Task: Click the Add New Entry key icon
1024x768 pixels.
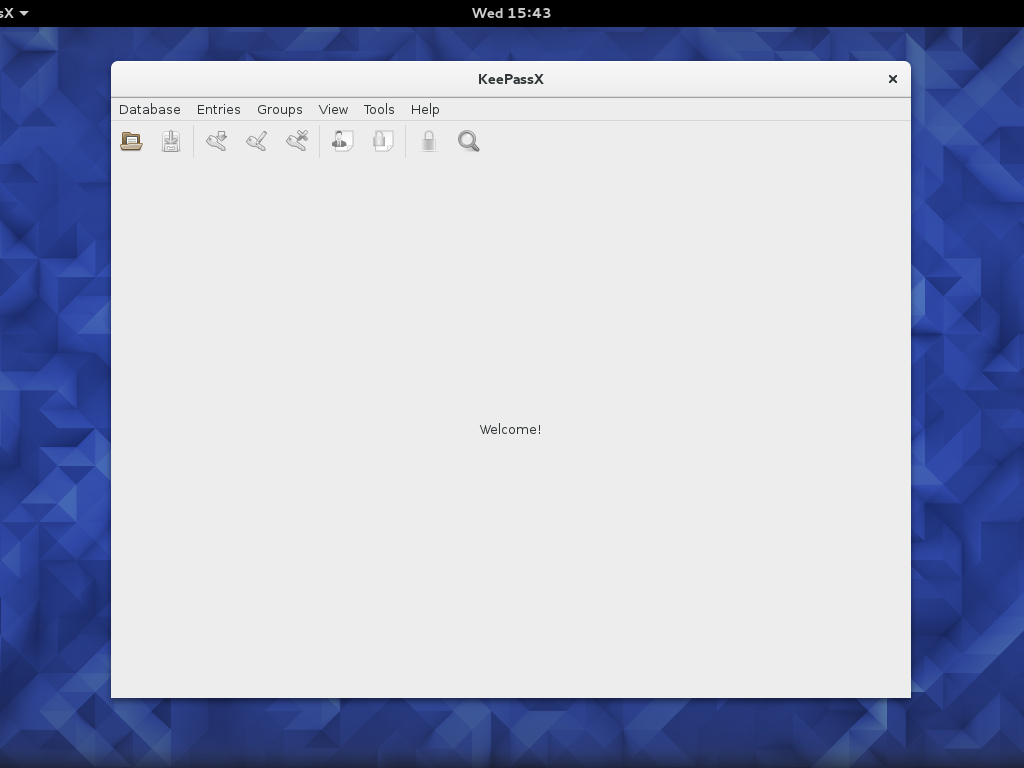Action: point(217,141)
